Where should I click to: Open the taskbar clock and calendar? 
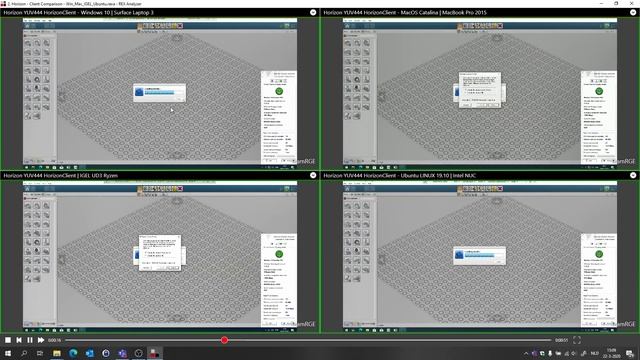[x=611, y=353]
